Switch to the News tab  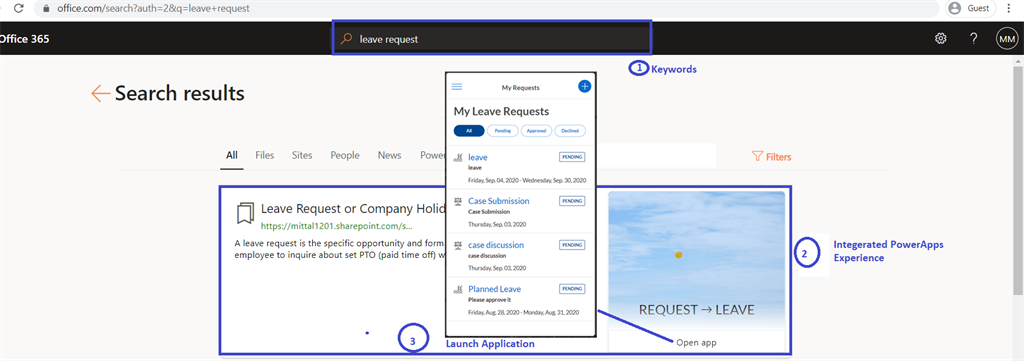click(x=389, y=155)
